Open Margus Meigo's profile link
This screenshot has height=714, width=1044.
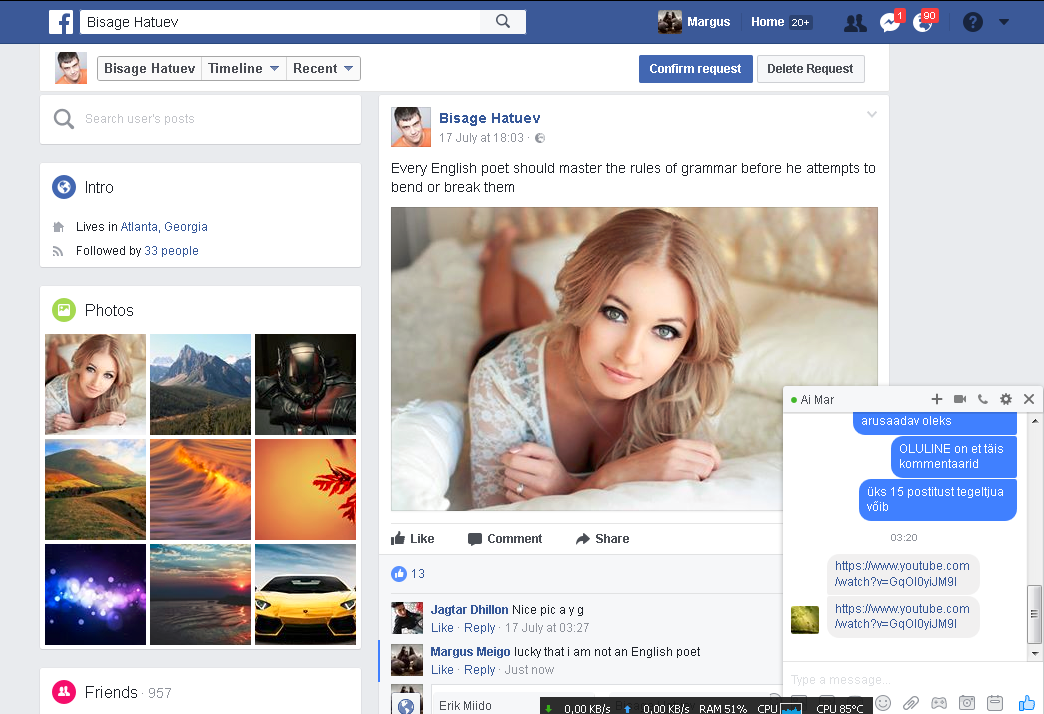(470, 651)
